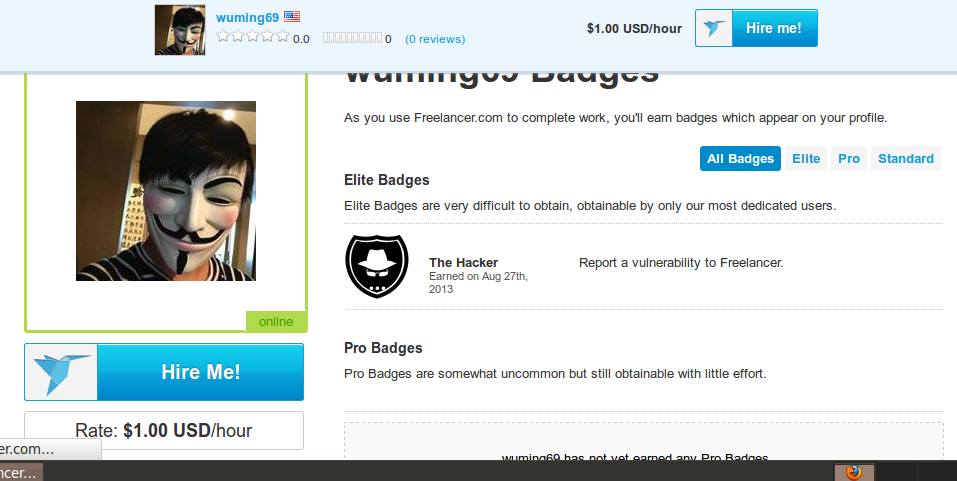
Task: Open the wuming69 username link
Action: pyautogui.click(x=247, y=17)
